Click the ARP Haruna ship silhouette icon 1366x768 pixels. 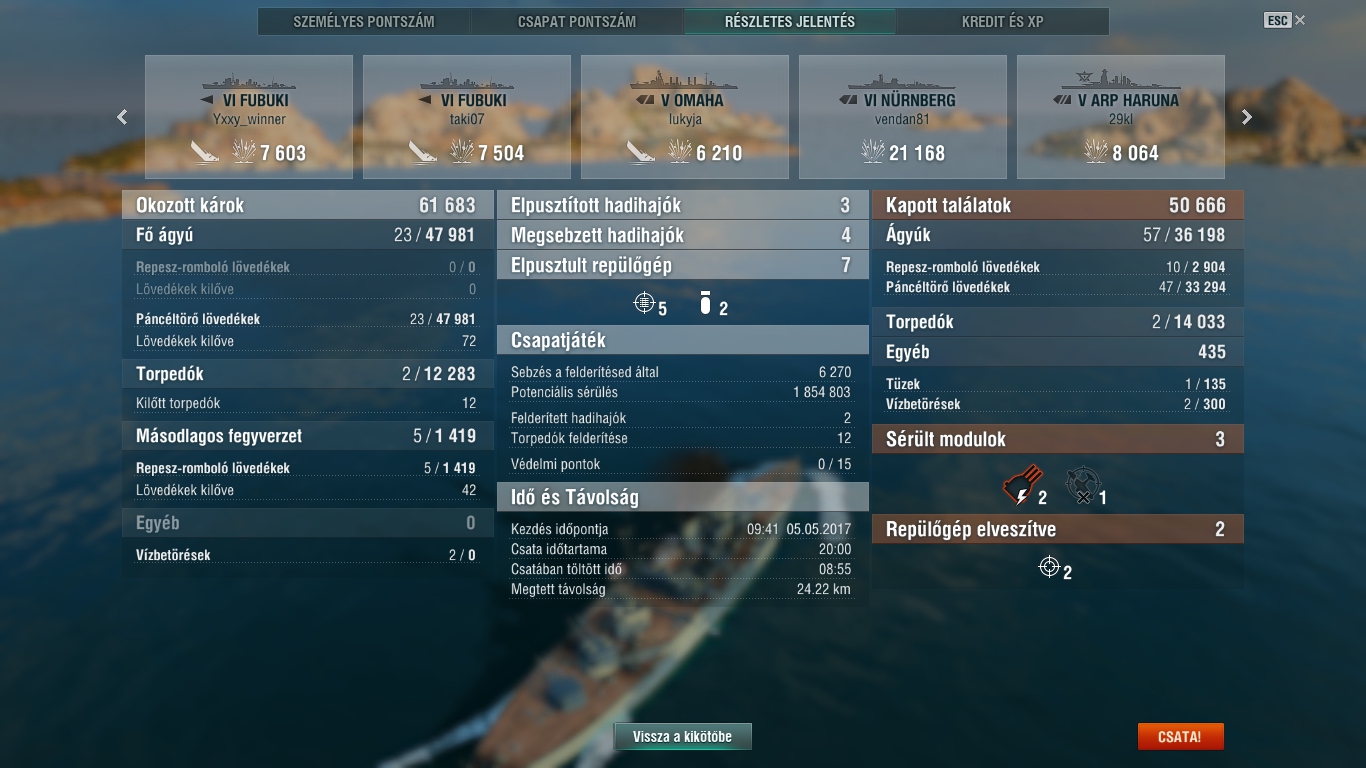tap(1121, 77)
